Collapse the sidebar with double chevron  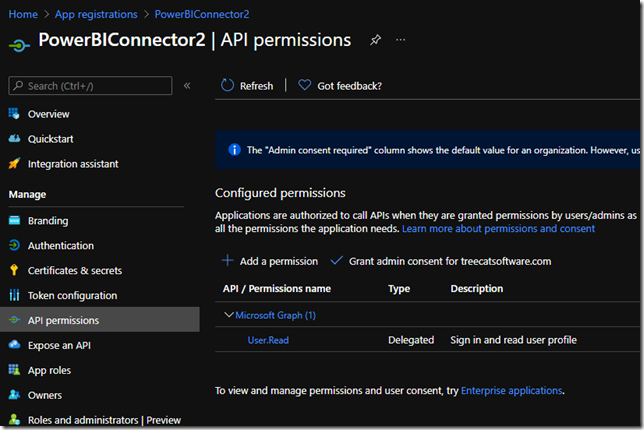187,85
